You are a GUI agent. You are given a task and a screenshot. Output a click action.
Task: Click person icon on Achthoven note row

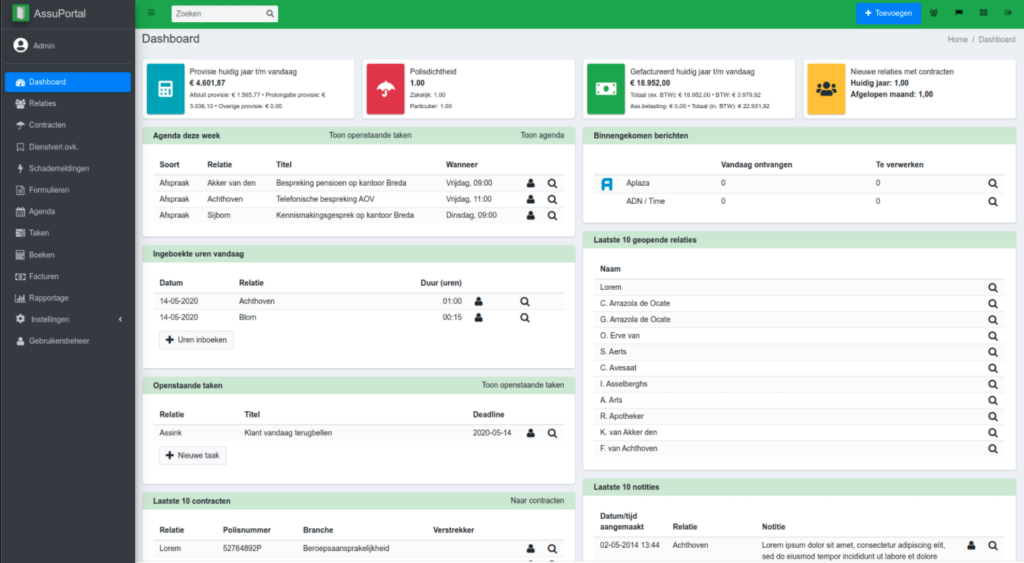[x=971, y=545]
